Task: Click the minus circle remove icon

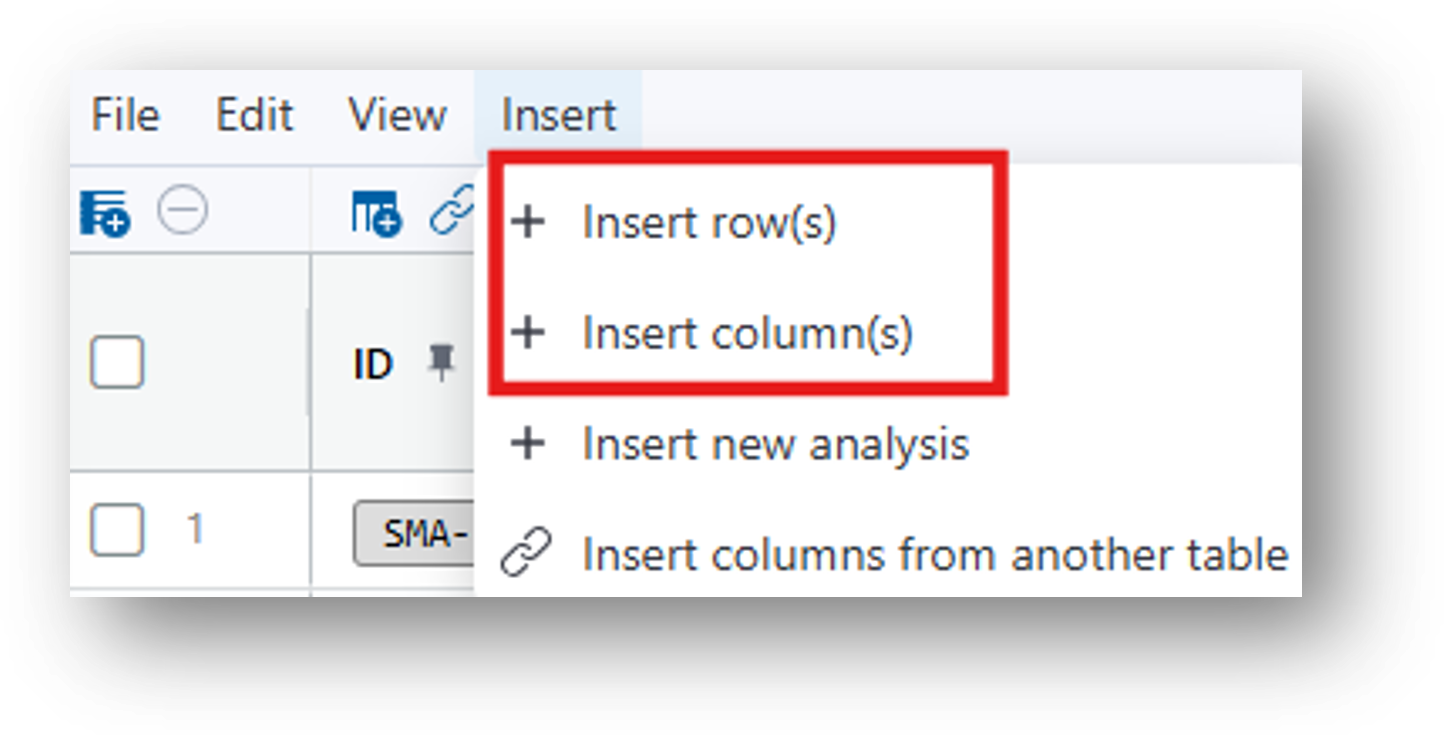Action: (x=183, y=212)
